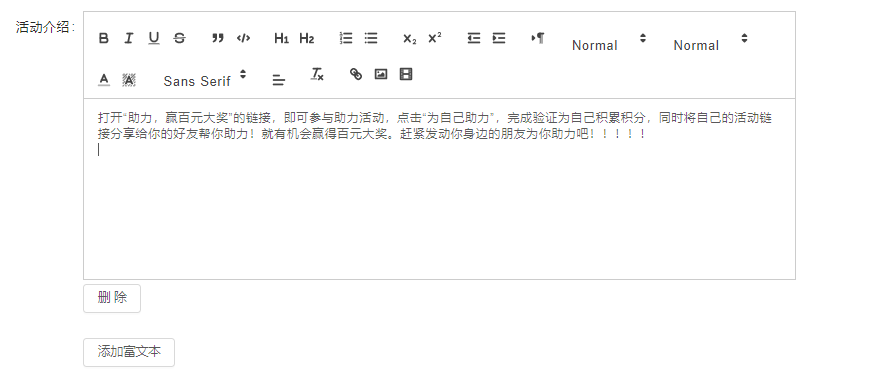
Task: Toggle strikethrough formatting
Action: (179, 38)
